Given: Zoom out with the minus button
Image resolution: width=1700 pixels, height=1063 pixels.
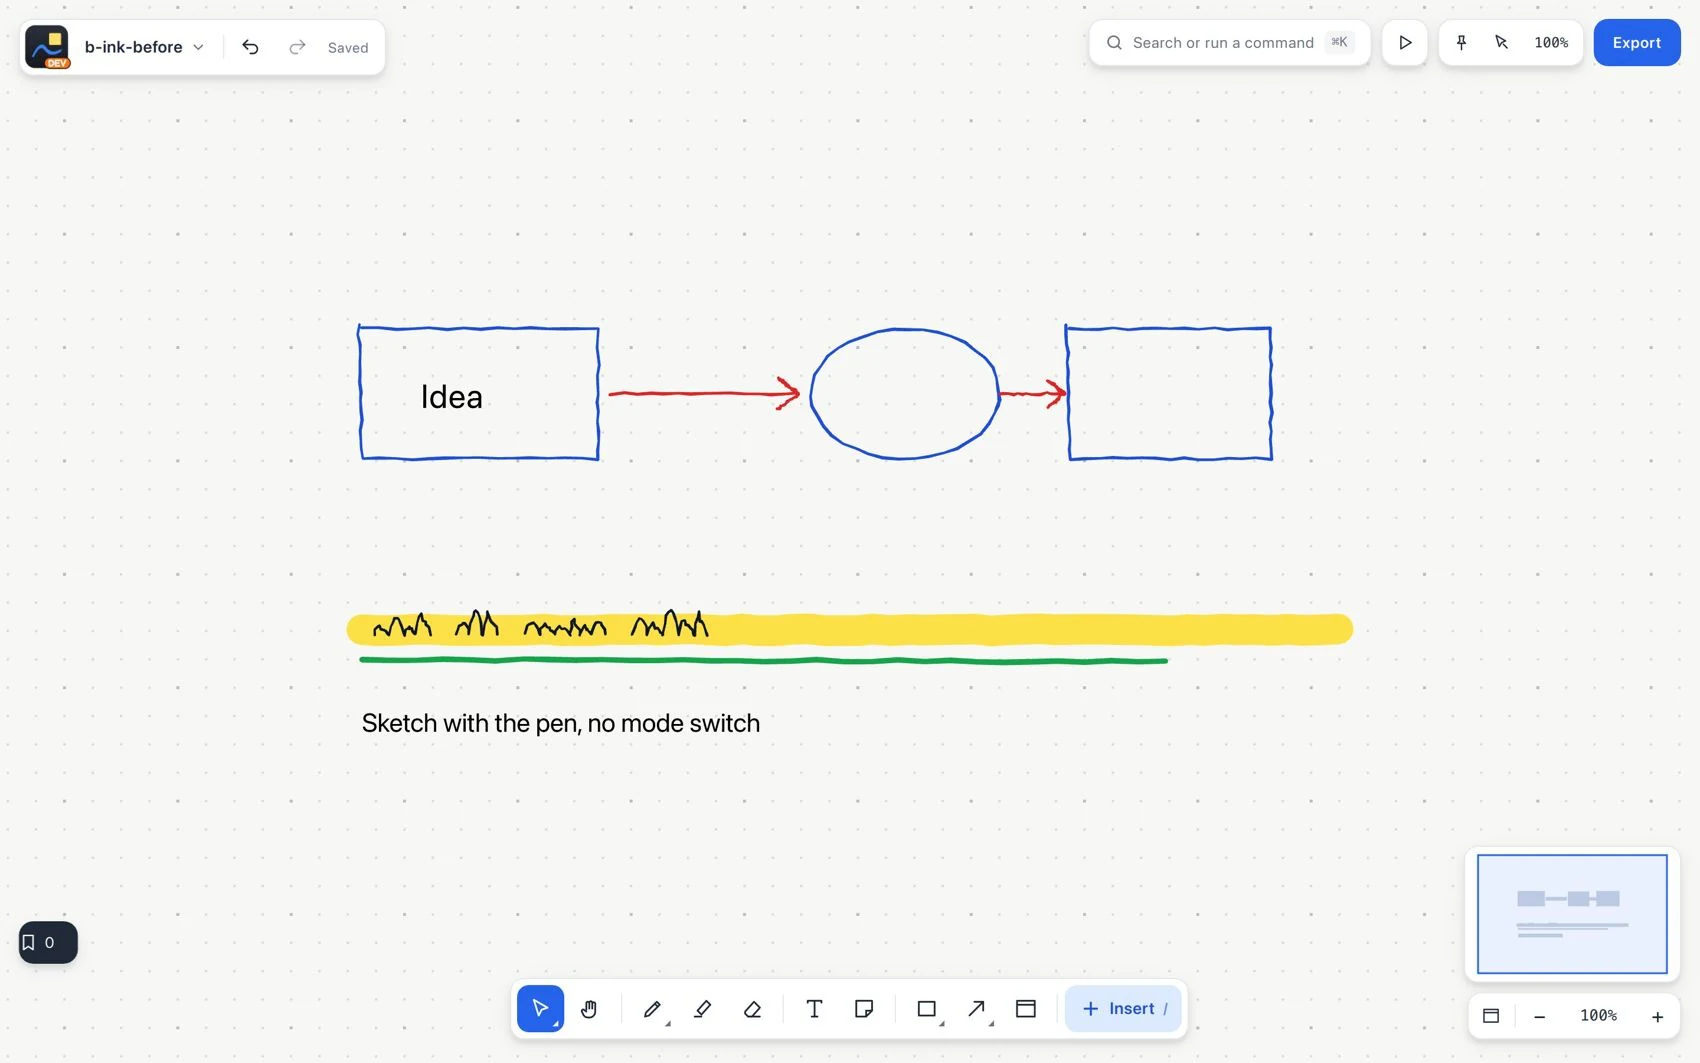Looking at the screenshot, I should tap(1540, 1016).
